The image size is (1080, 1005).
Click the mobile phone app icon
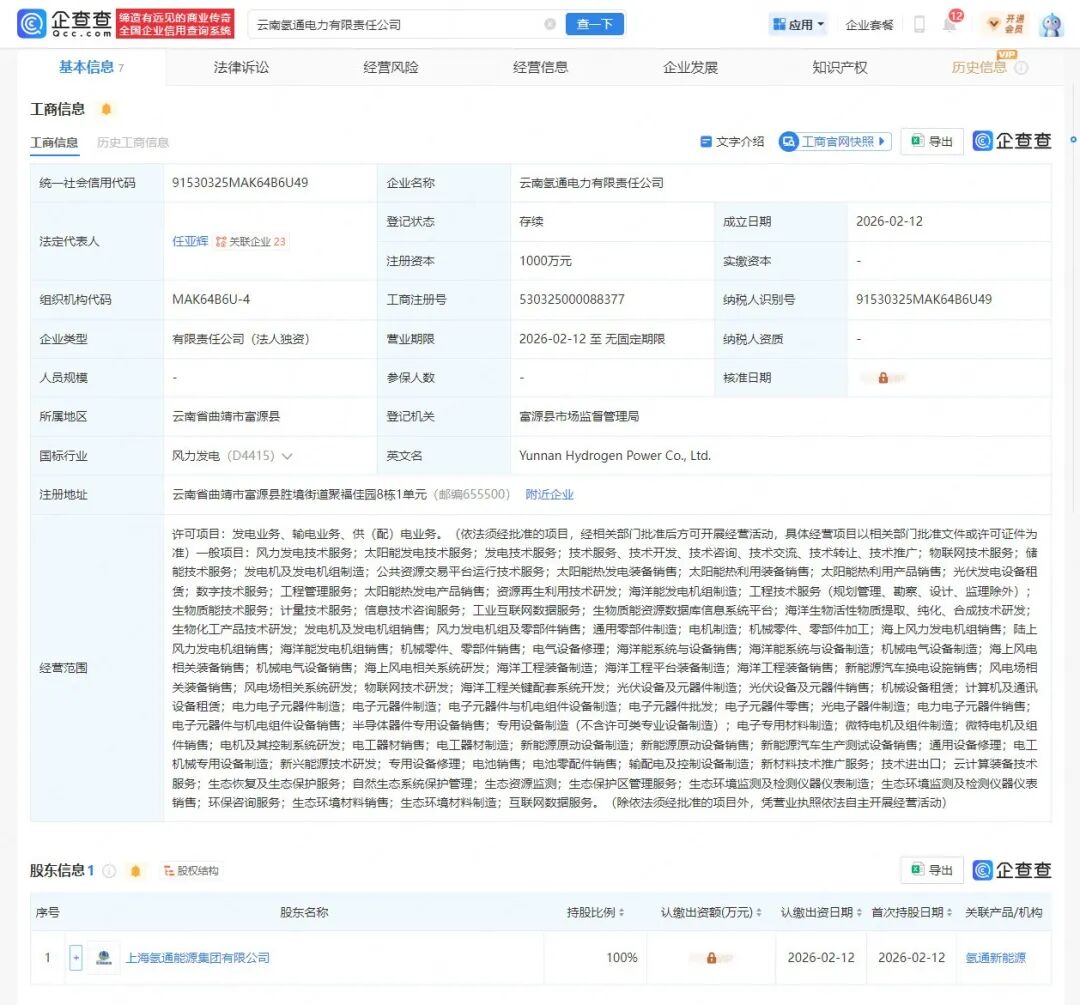point(919,24)
